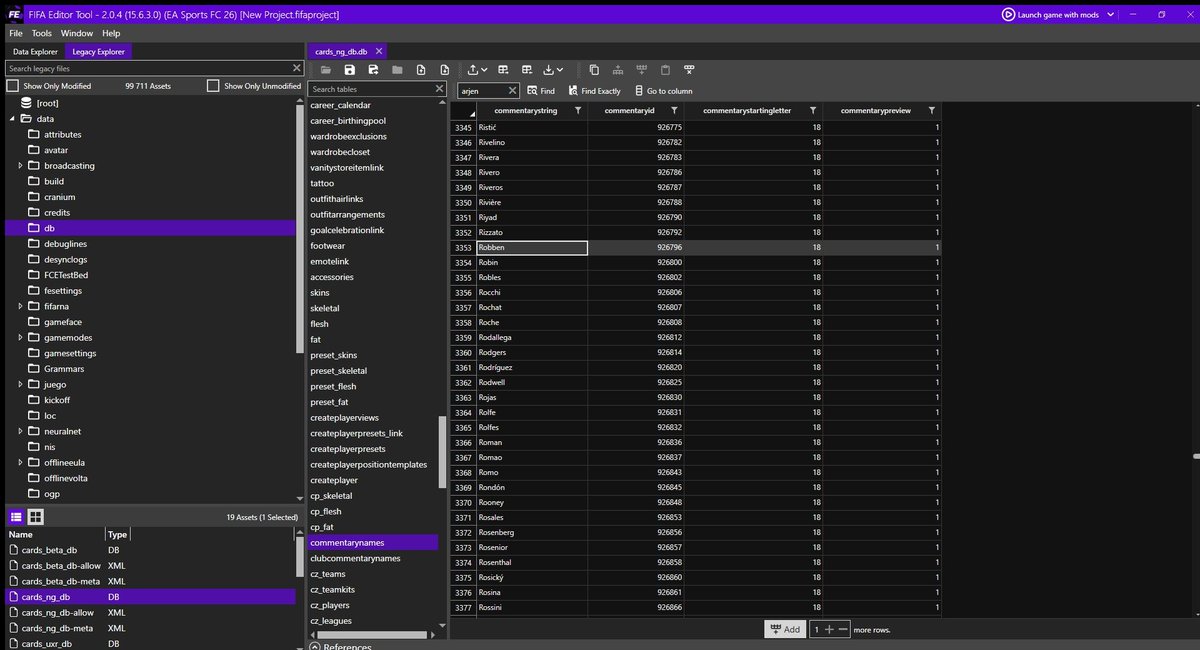The image size is (1200, 650).
Task: Filter the commentarystartingletter column
Action: [813, 110]
